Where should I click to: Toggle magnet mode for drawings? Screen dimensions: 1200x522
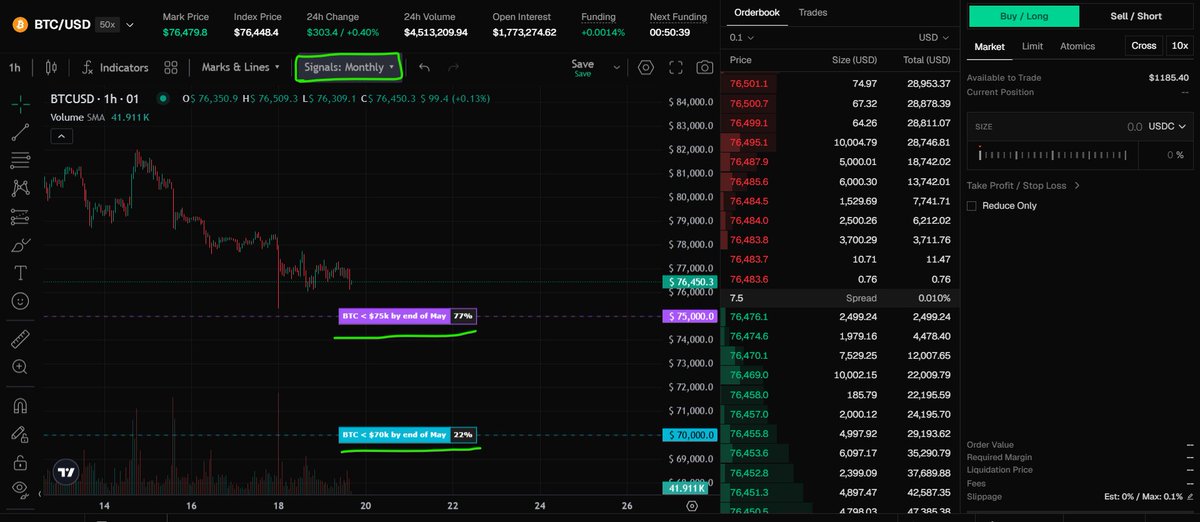[20, 406]
